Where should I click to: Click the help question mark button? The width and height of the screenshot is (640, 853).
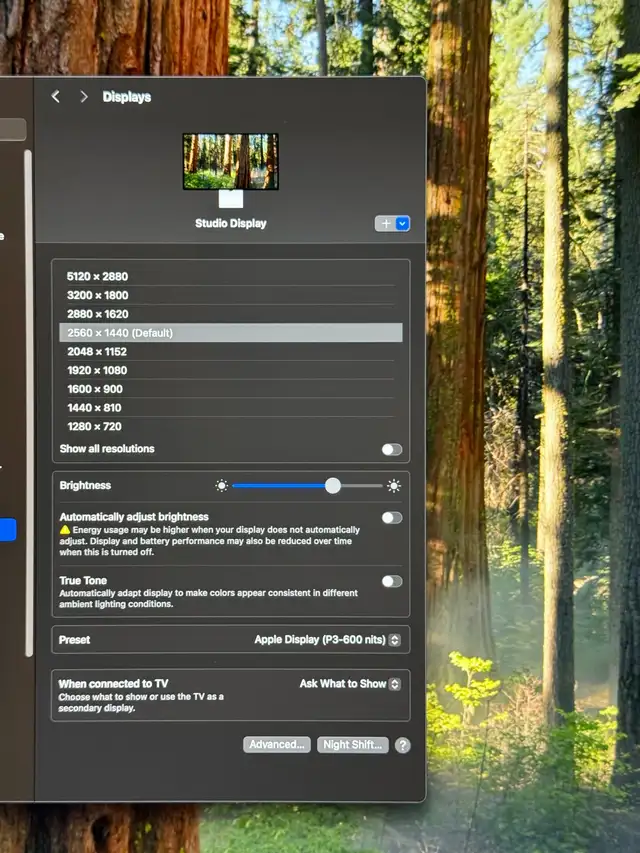pos(402,745)
